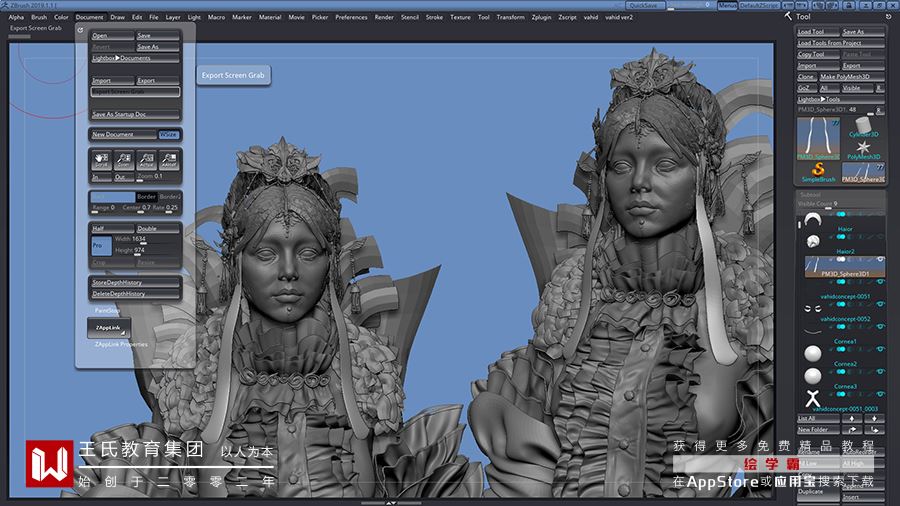
Task: Click the Tool palette wrench icon
Action: point(788,16)
